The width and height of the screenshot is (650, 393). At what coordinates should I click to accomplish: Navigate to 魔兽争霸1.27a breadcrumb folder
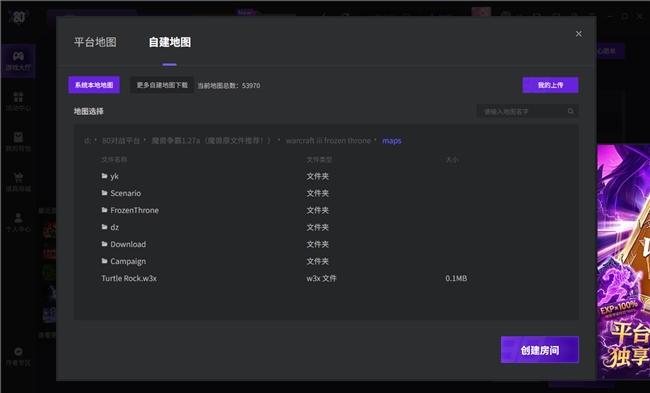pyautogui.click(x=211, y=141)
